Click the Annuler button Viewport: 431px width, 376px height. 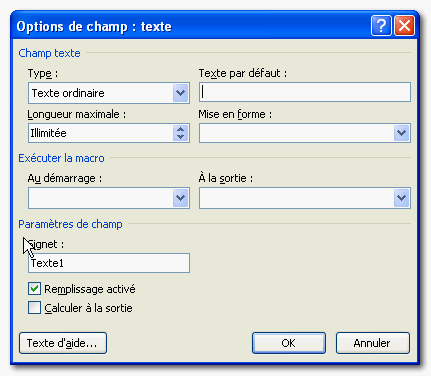coord(373,343)
